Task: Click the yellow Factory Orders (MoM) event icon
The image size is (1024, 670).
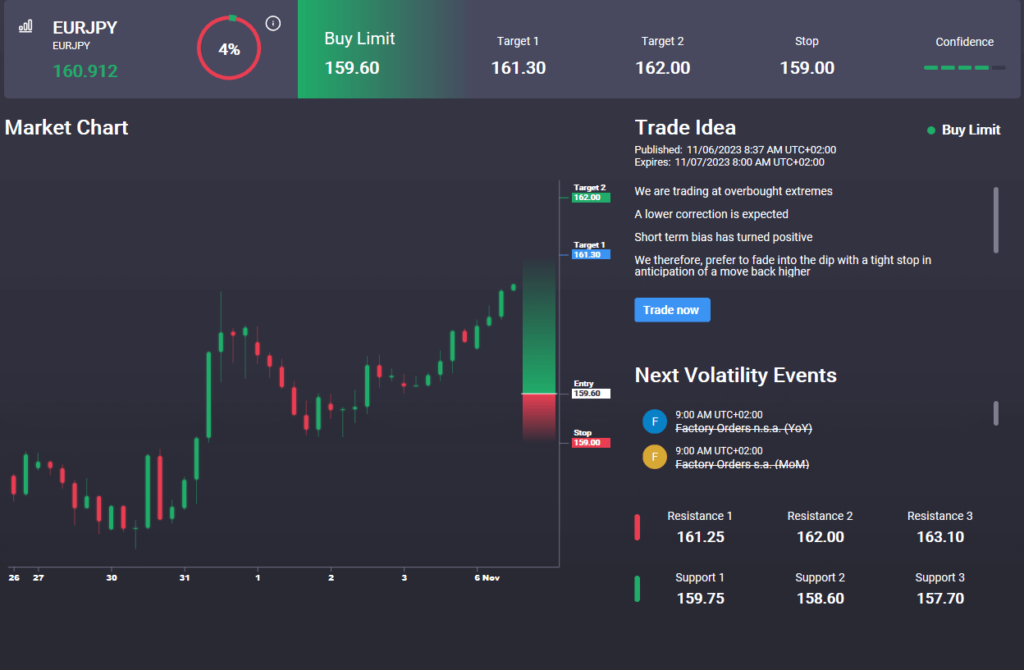Action: pos(654,457)
